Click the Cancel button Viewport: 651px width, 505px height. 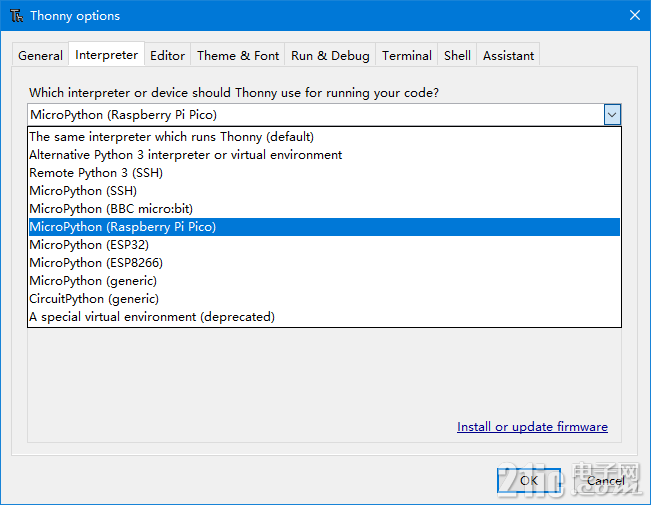click(606, 480)
